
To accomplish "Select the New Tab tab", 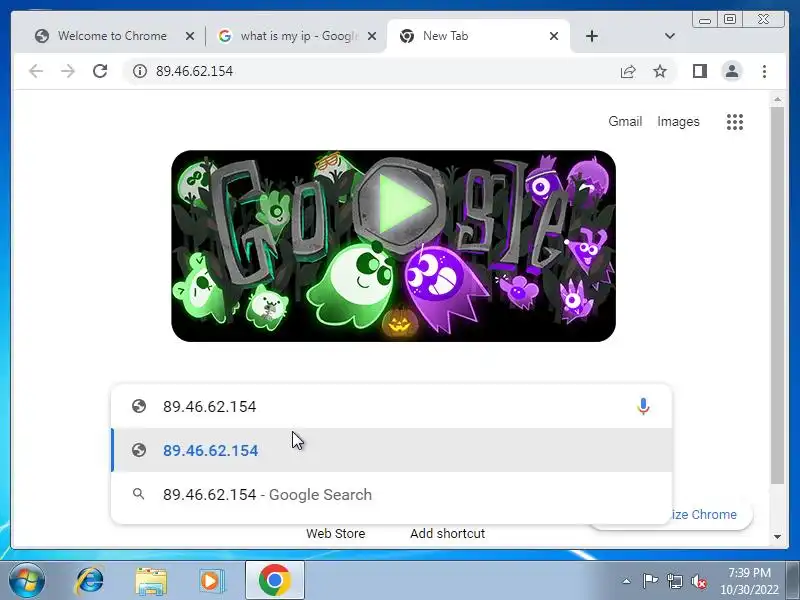I will 478,36.
